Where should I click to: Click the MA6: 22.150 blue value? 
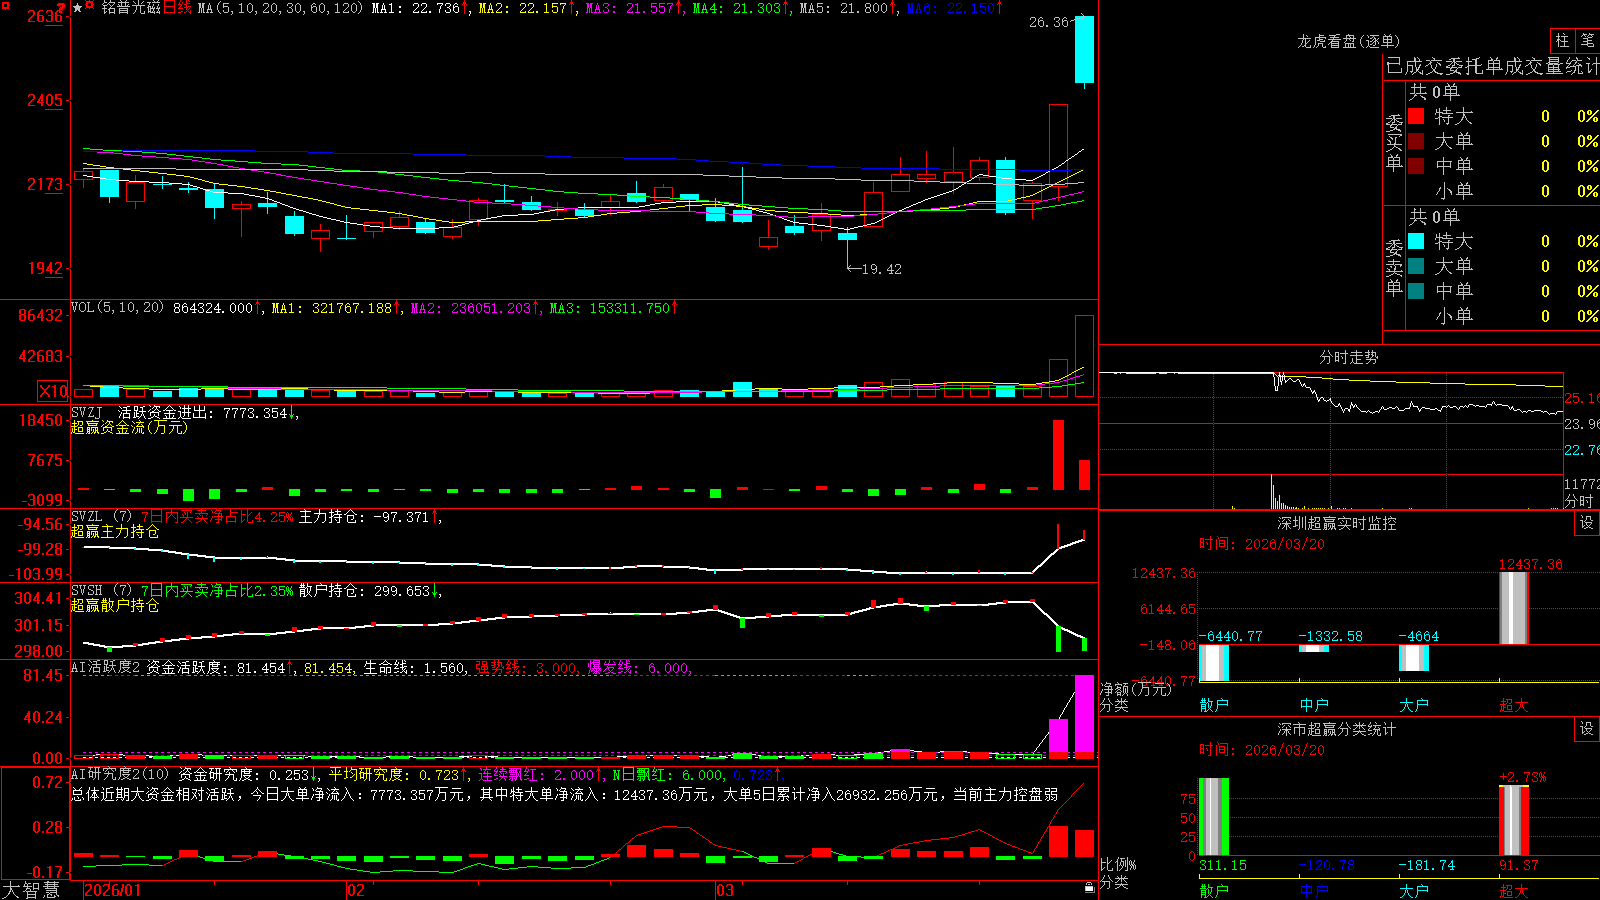click(955, 8)
